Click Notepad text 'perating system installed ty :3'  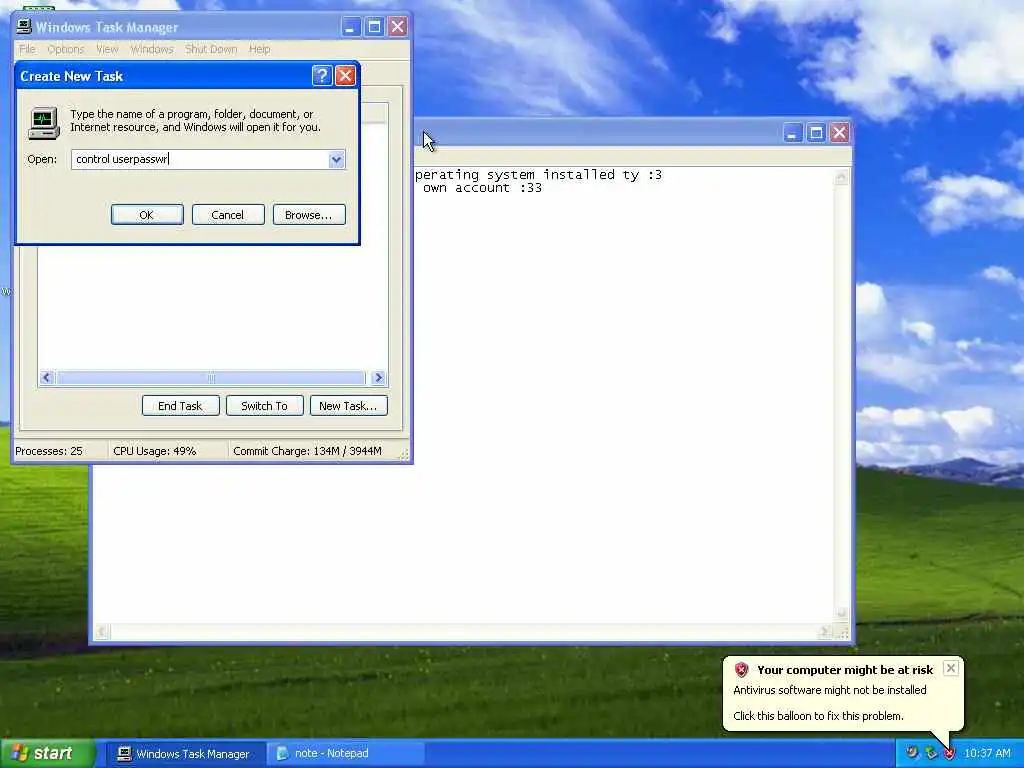(x=538, y=175)
